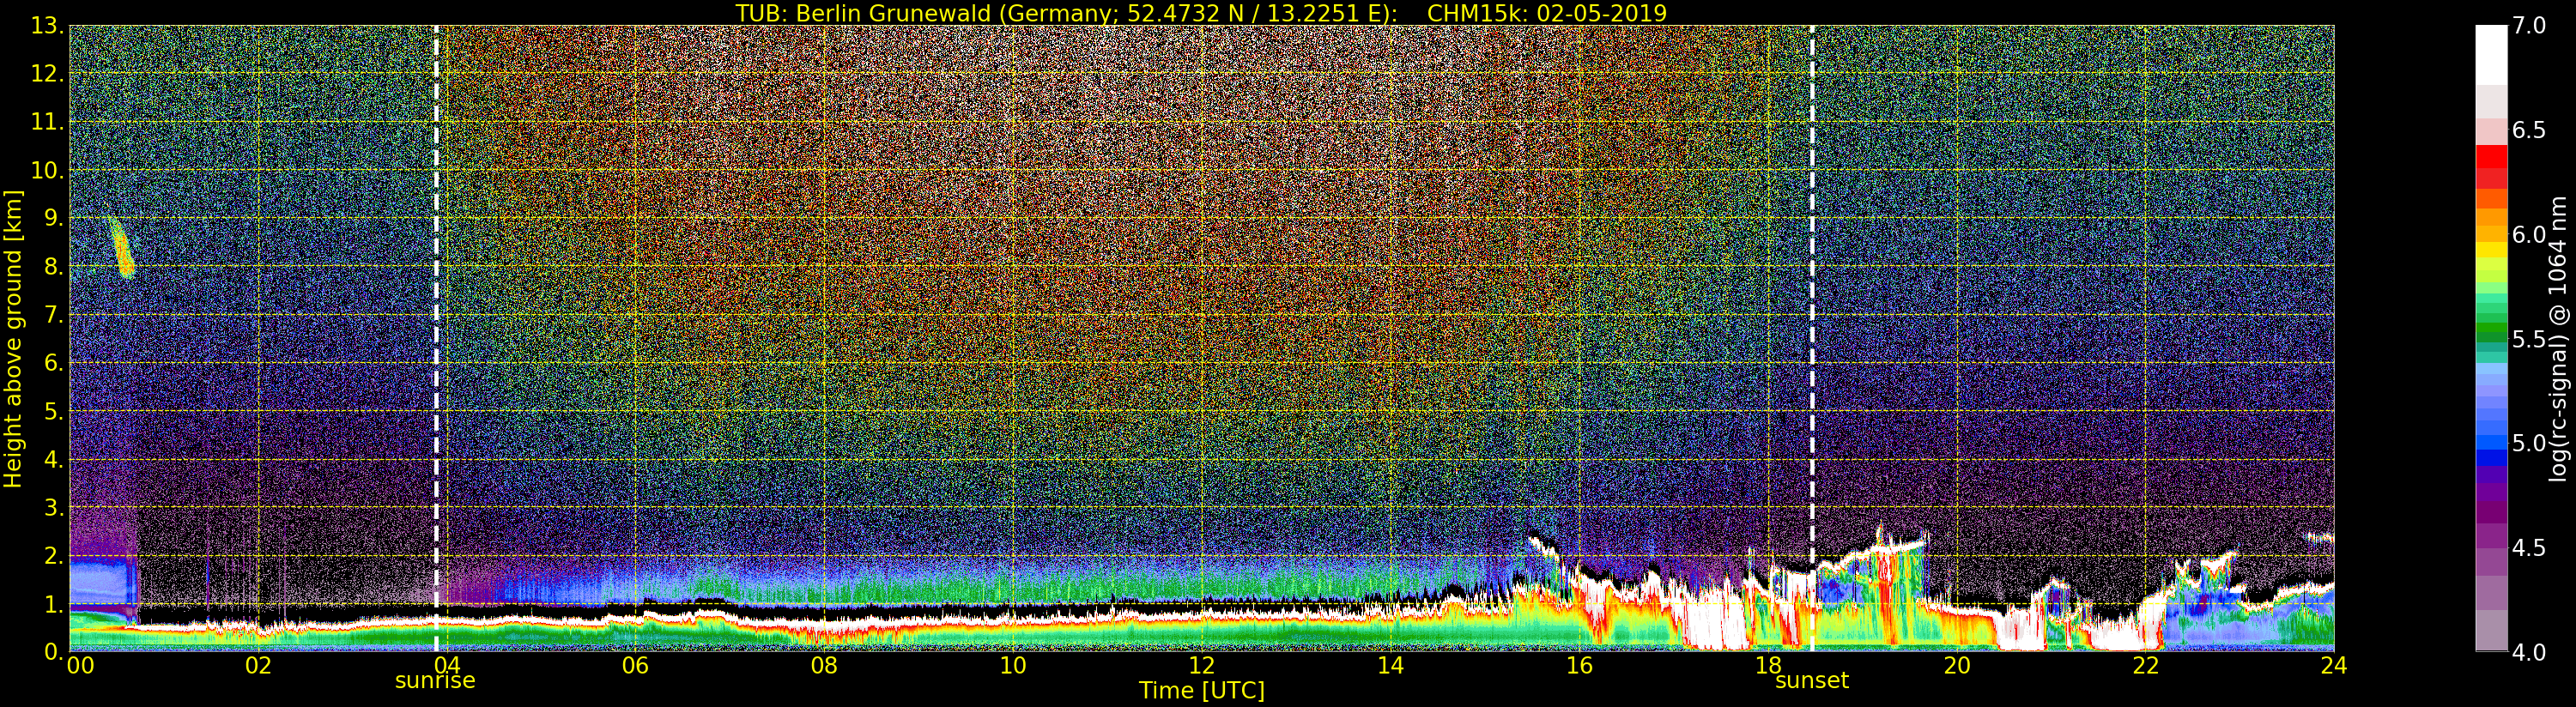This screenshot has width=2576, height=707.
Task: Click the sunset dashed white line
Action: (x=1812, y=338)
